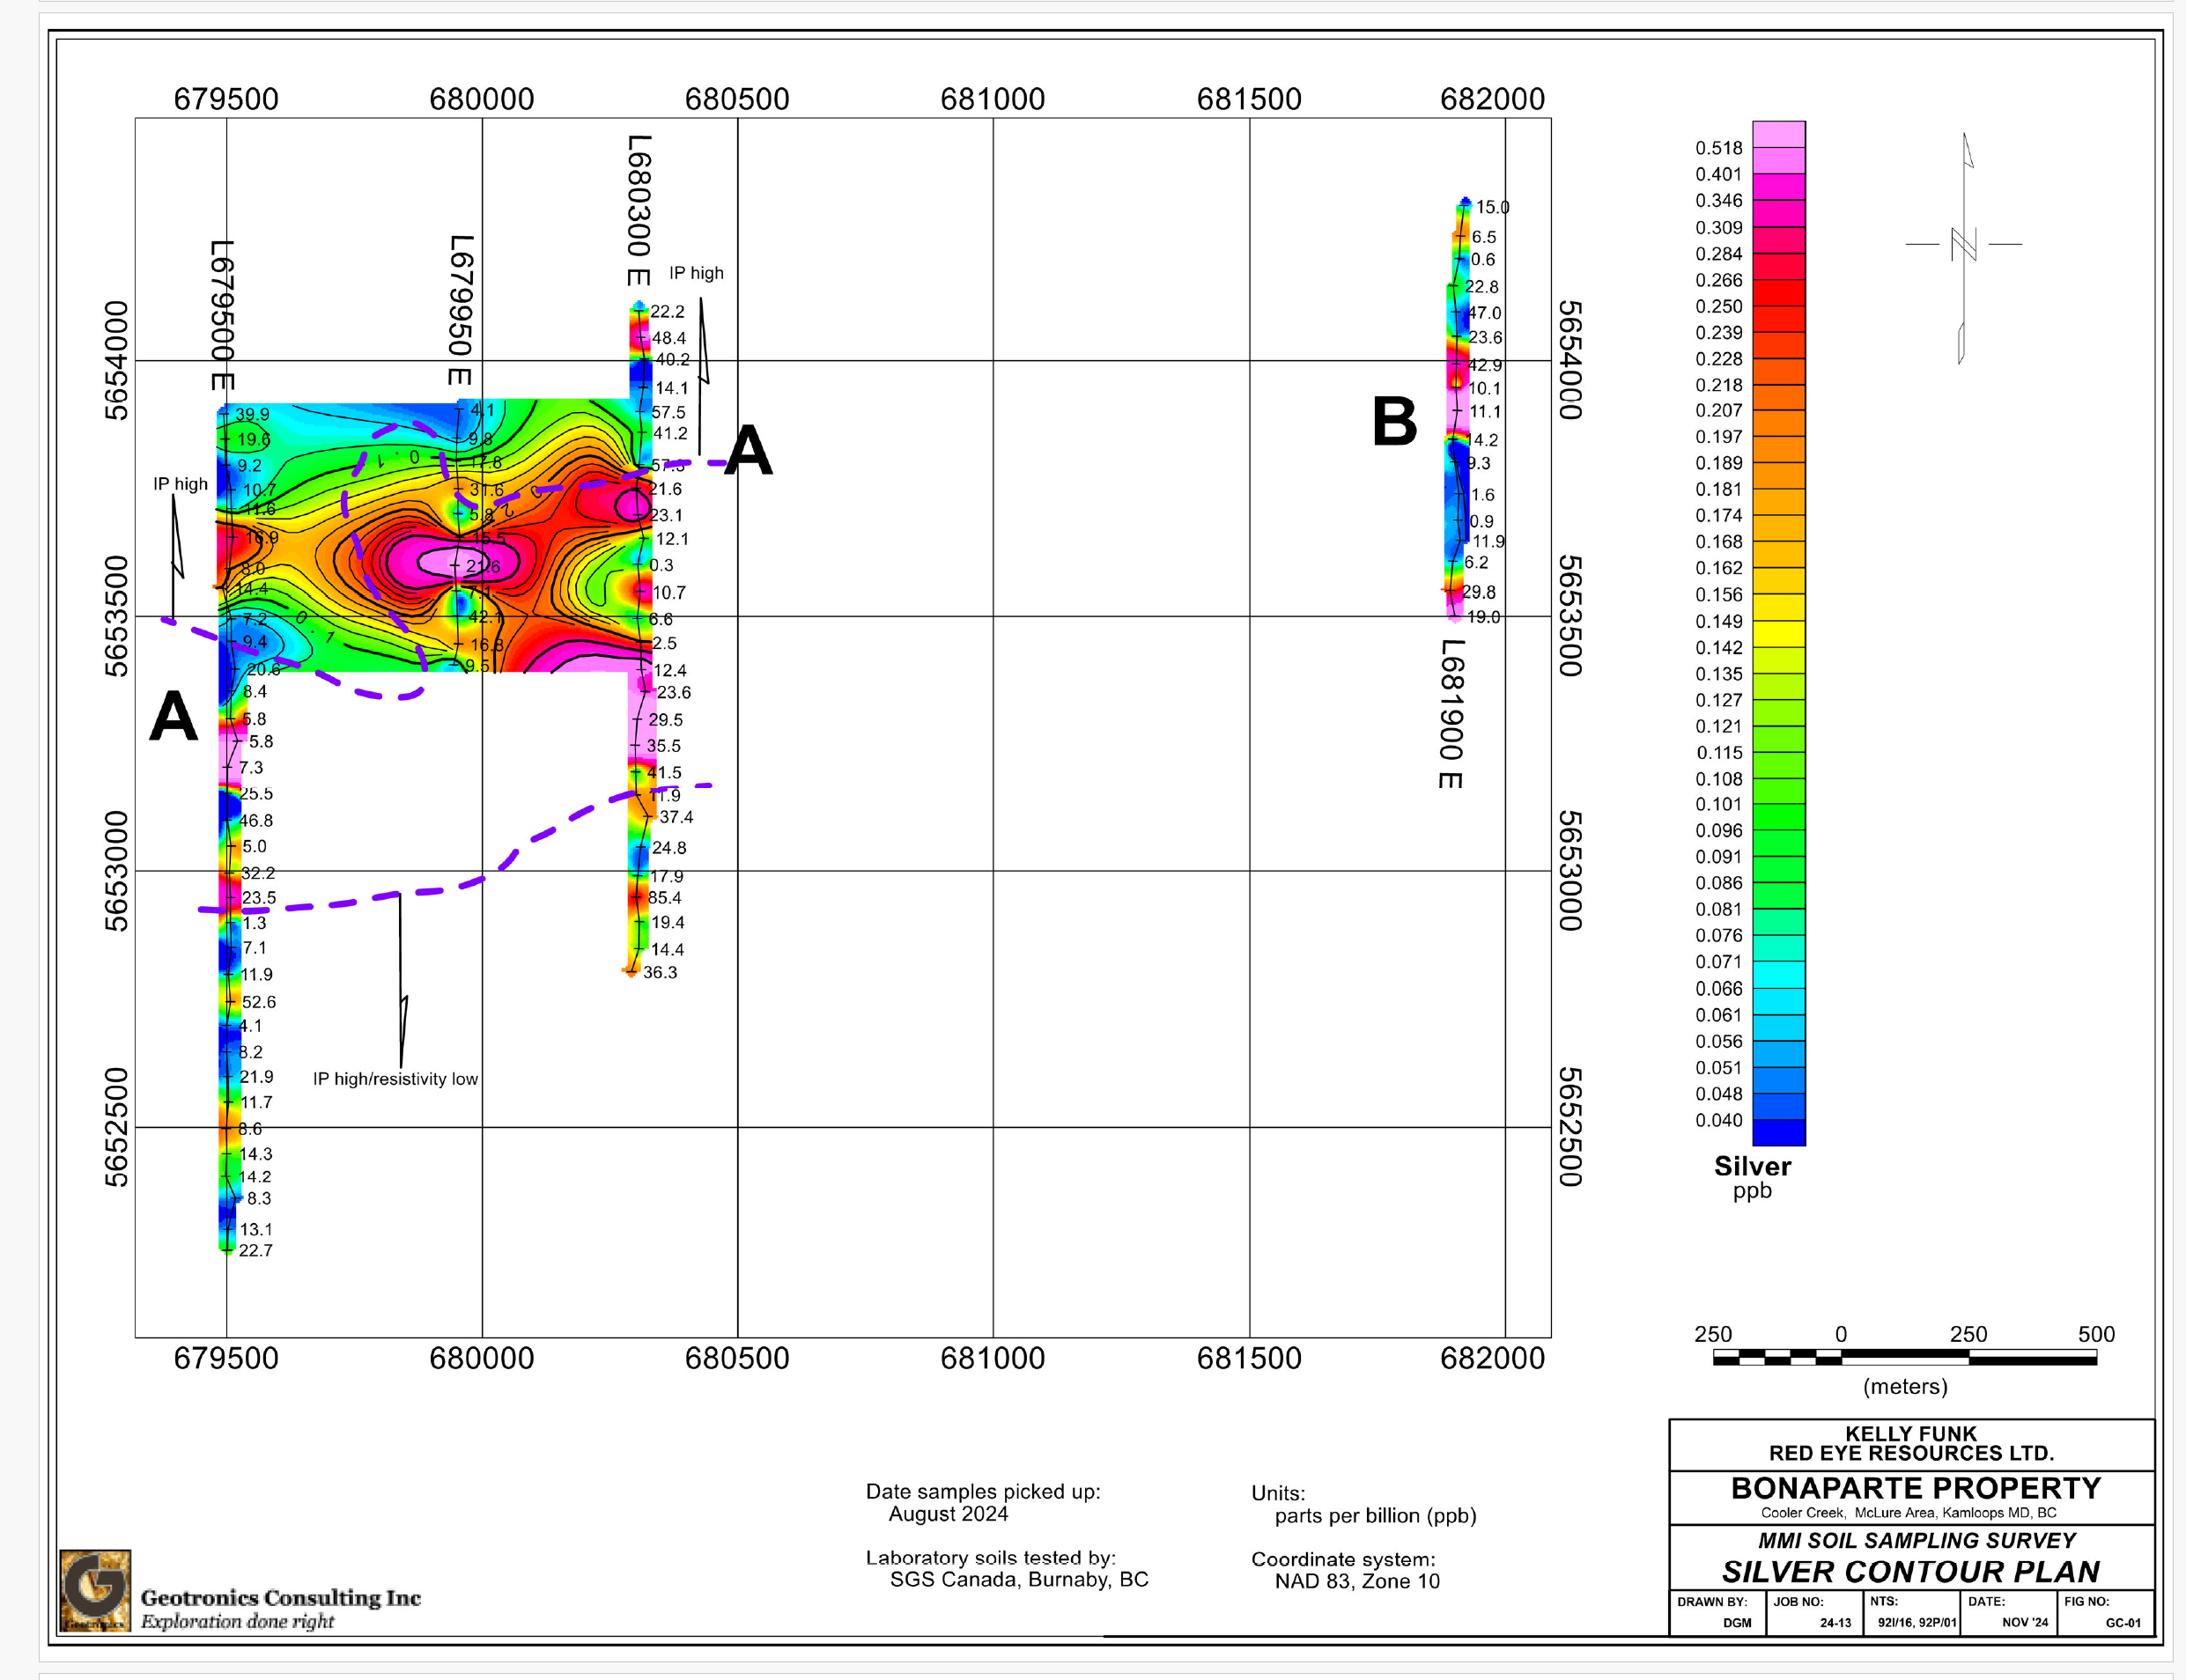Click the 'SGS Canada, Burnaby, BC' laboratory text

(x=1018, y=1580)
